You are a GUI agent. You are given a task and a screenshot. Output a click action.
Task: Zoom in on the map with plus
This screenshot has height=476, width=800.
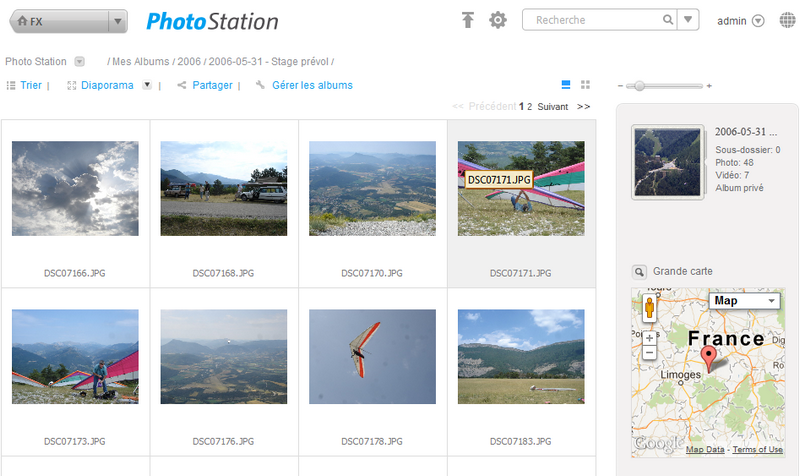point(649,338)
